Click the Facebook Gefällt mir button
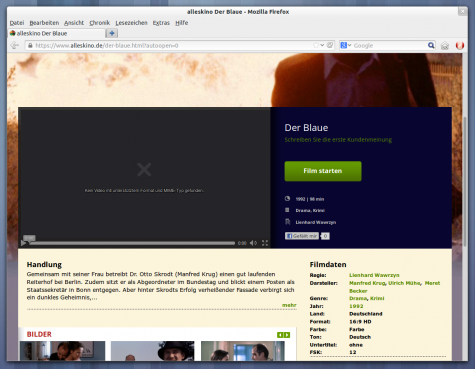Image resolution: width=475 pixels, height=369 pixels. (302, 236)
